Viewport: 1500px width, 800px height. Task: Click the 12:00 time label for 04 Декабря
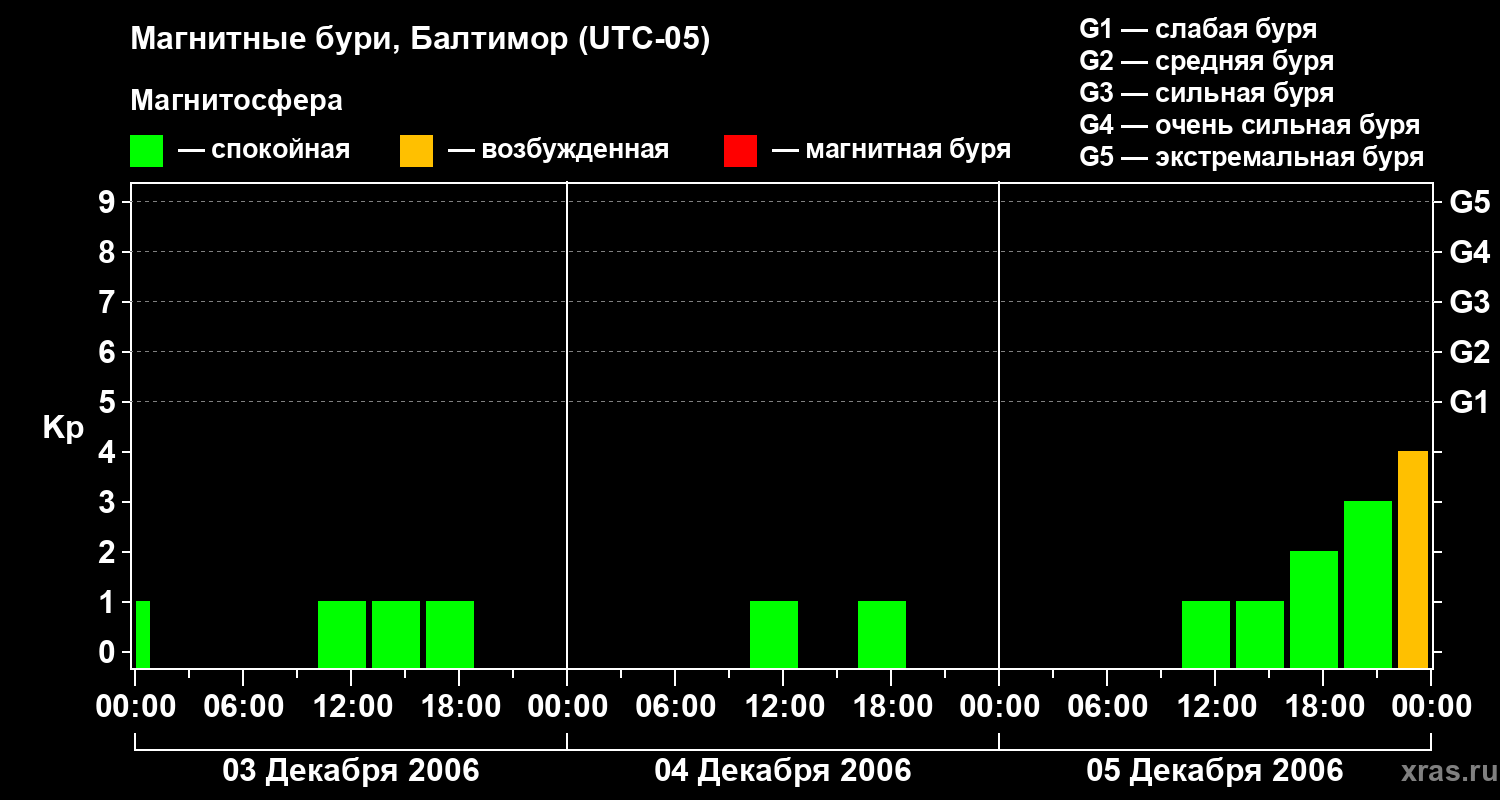783,706
